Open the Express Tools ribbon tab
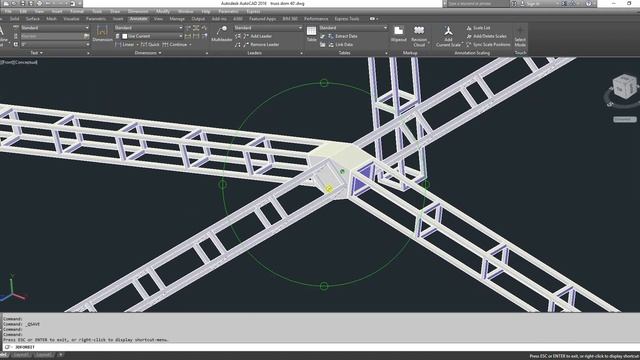The height and width of the screenshot is (360, 640). tap(347, 19)
